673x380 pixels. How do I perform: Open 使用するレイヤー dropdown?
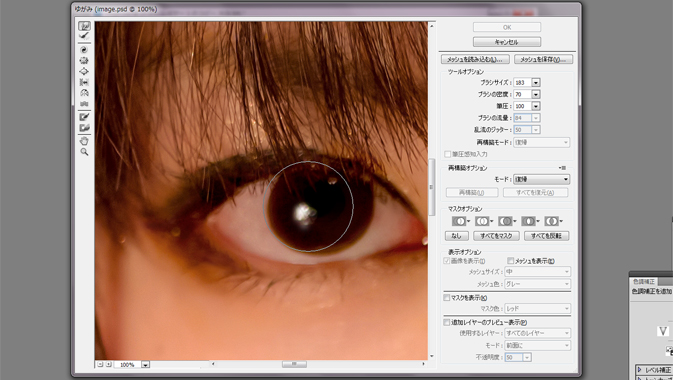point(537,333)
